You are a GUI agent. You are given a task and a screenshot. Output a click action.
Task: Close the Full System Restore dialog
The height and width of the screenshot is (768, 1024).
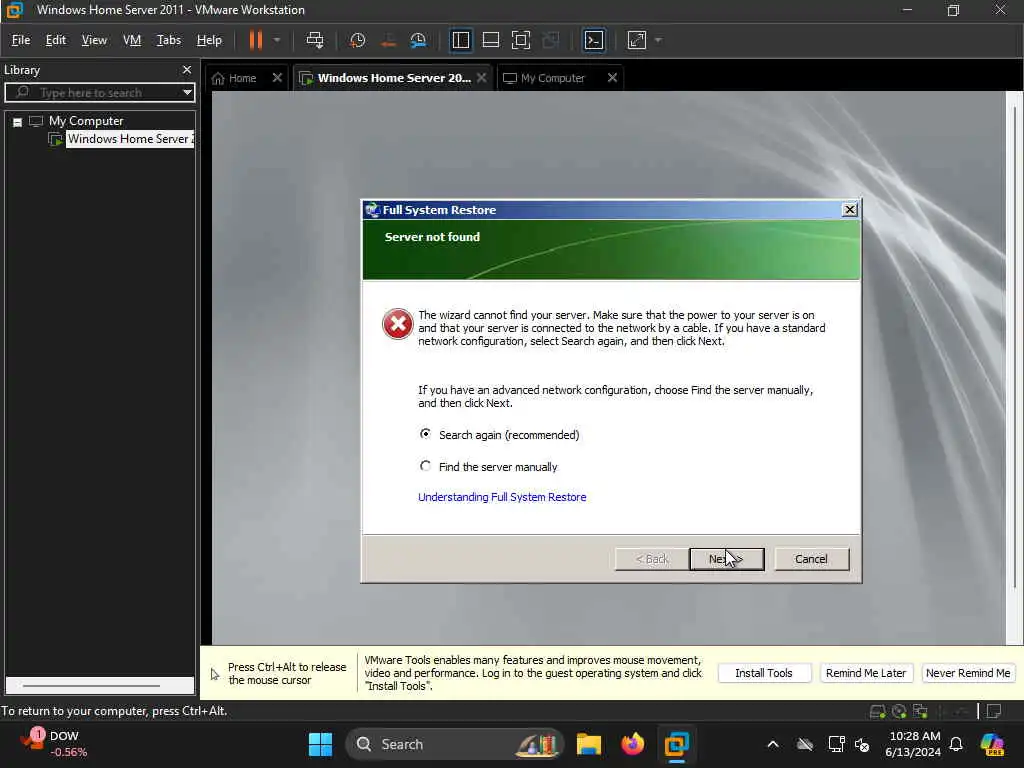[849, 210]
